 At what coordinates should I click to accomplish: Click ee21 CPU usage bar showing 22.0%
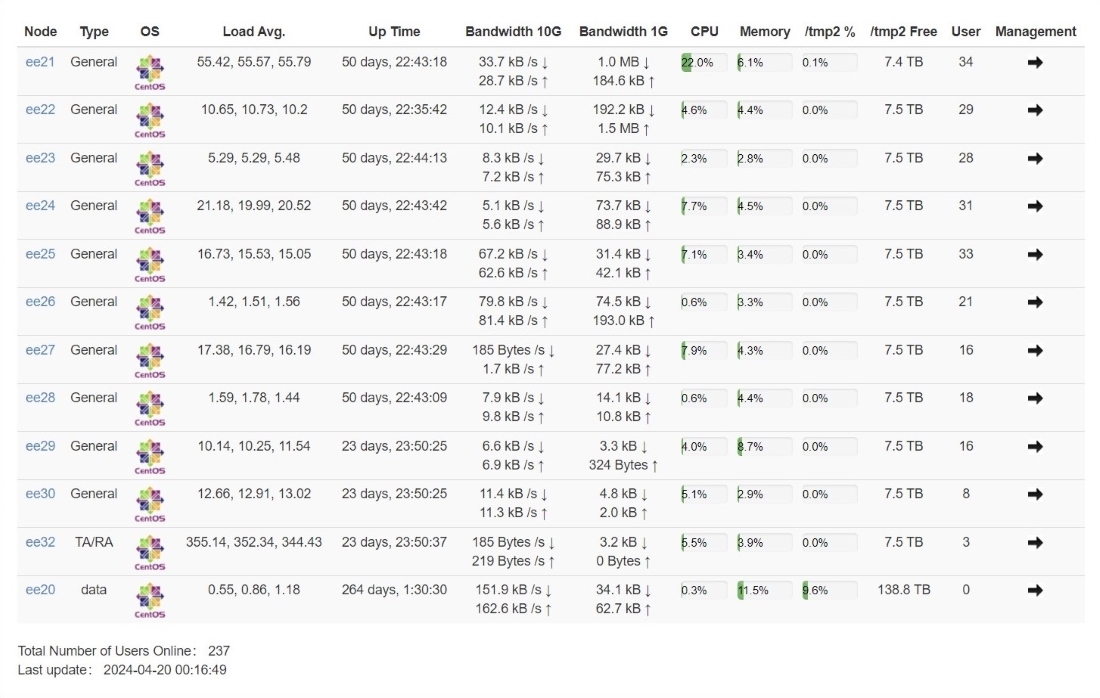(704, 62)
